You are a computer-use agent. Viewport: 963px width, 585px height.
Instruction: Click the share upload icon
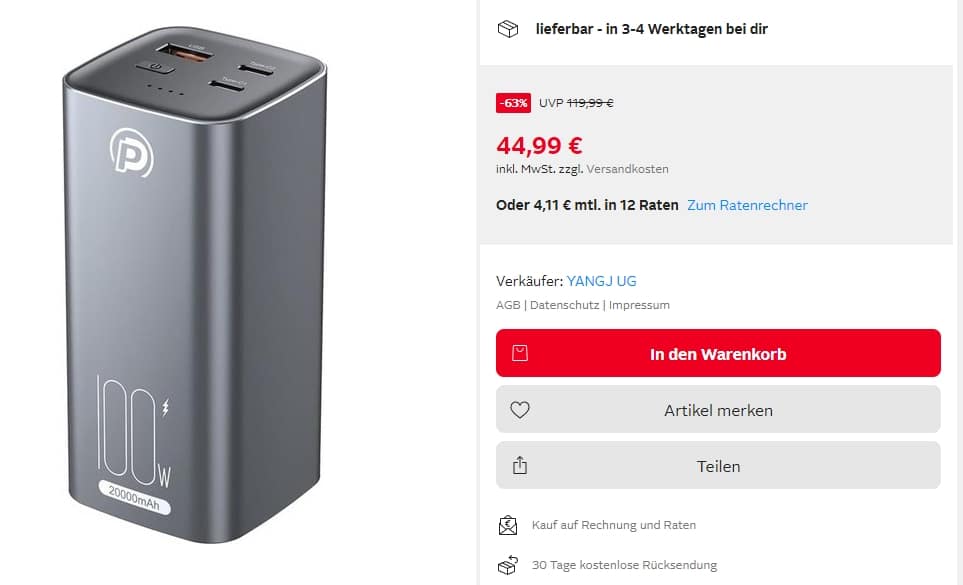pos(520,465)
